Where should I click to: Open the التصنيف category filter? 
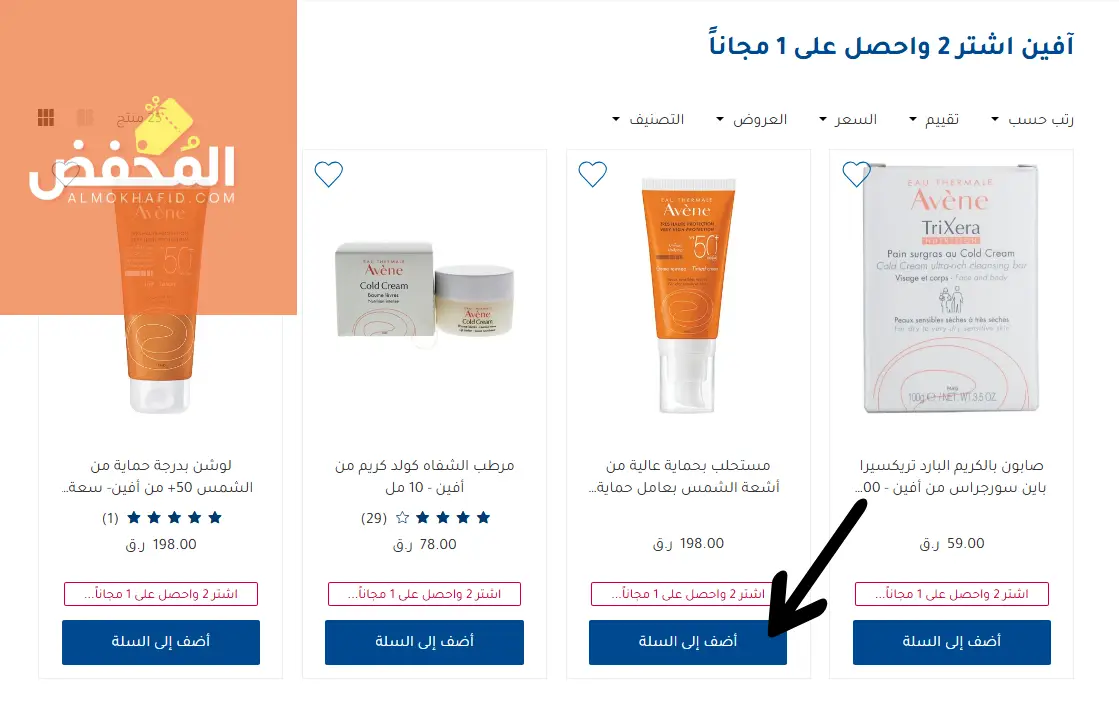coord(648,119)
